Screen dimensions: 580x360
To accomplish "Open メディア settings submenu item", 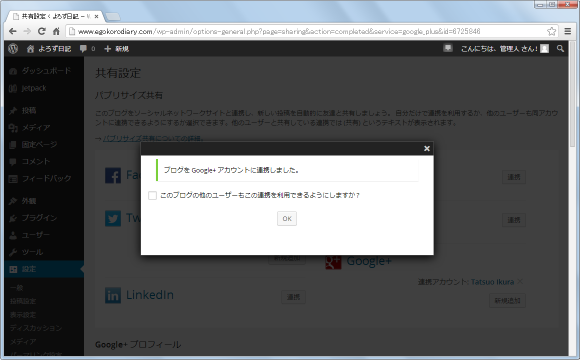I will click(23, 341).
